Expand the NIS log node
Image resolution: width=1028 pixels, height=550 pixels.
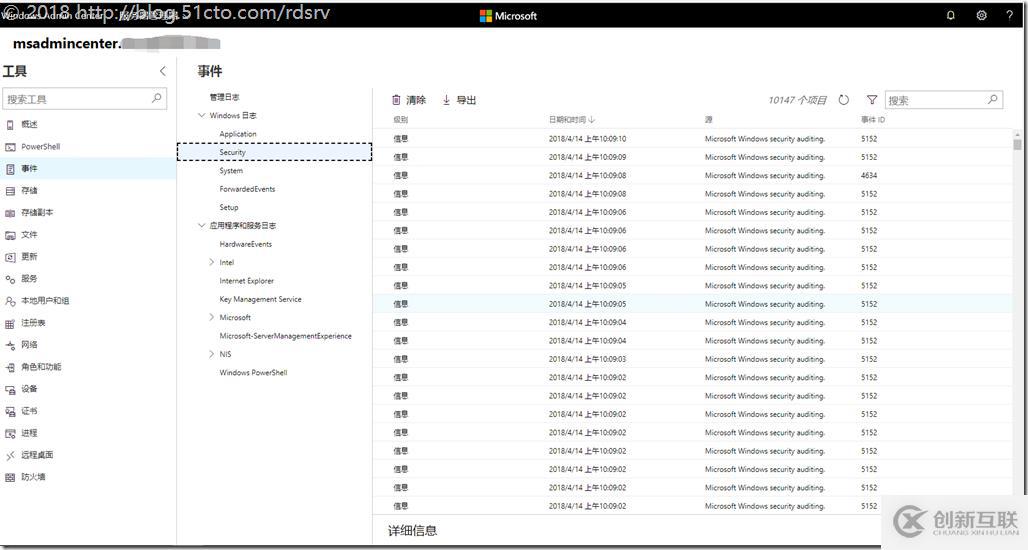coord(211,354)
